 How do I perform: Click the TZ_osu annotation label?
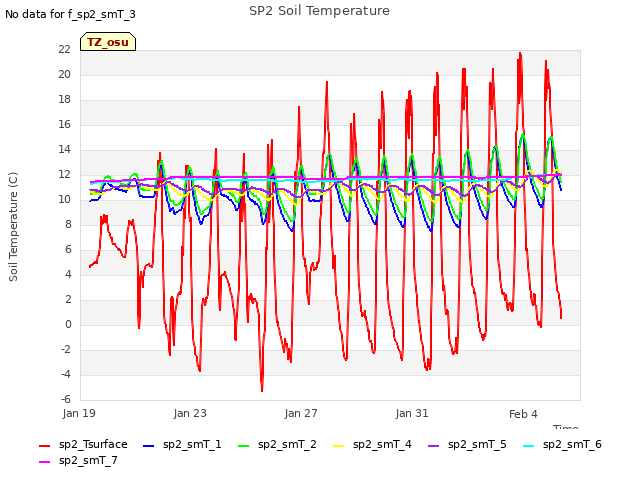pyautogui.click(x=108, y=42)
